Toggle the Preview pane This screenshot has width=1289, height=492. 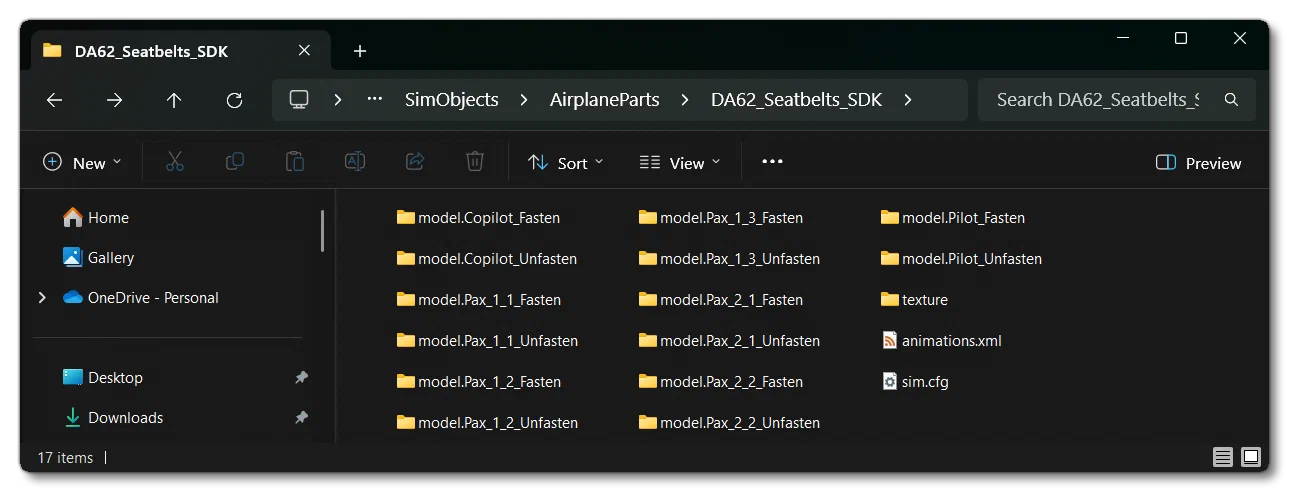point(1198,163)
